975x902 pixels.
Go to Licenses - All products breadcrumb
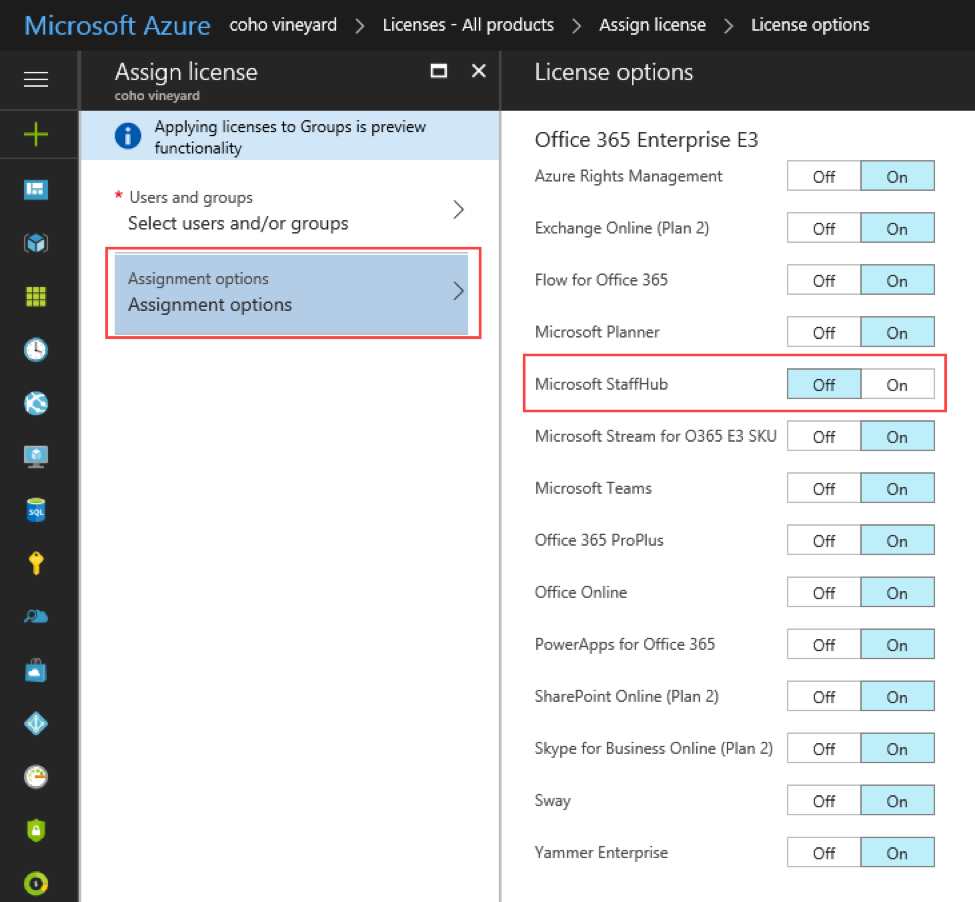click(468, 25)
